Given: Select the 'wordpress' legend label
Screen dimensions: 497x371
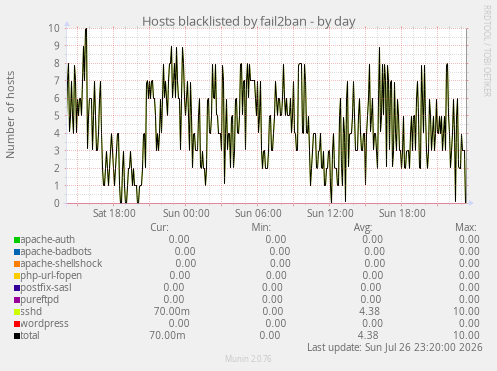Looking at the screenshot, I should coord(45,324).
